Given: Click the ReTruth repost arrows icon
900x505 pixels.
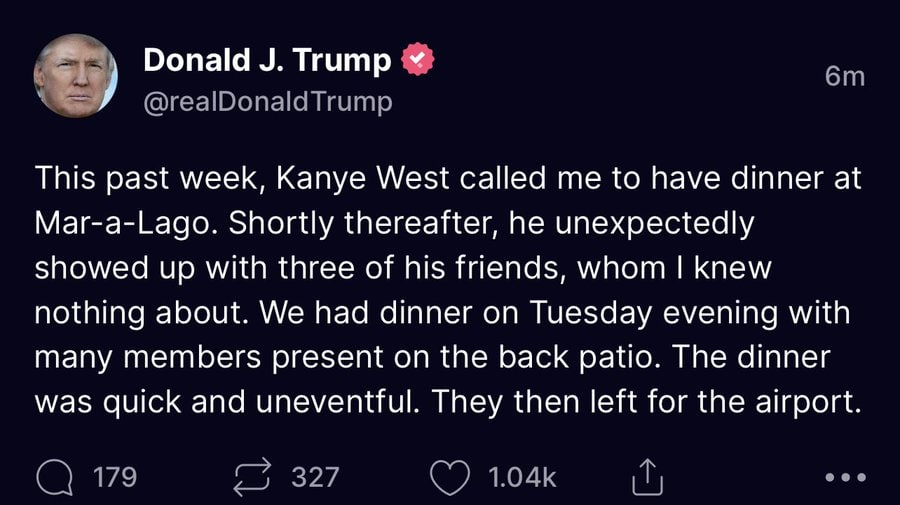Looking at the screenshot, I should (x=252, y=477).
